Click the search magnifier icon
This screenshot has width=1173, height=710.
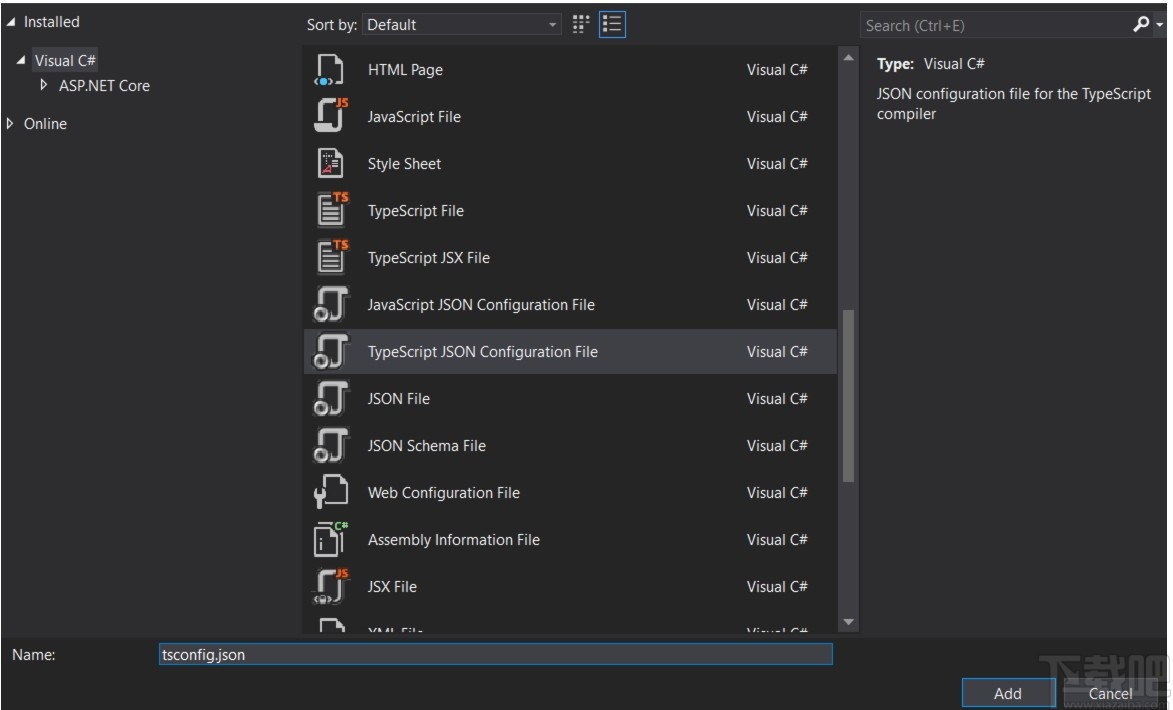[x=1141, y=25]
